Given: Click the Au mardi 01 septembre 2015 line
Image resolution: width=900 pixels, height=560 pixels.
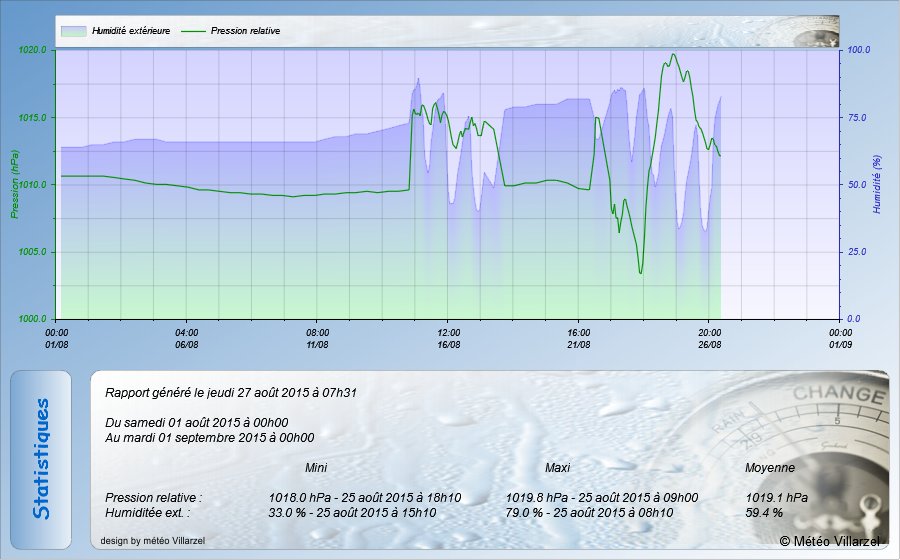Looking at the screenshot, I should pos(210,438).
